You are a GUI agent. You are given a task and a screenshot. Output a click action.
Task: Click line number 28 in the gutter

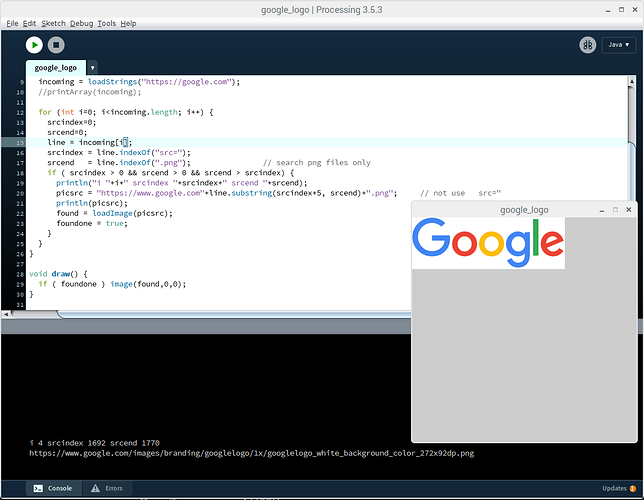[x=20, y=274]
